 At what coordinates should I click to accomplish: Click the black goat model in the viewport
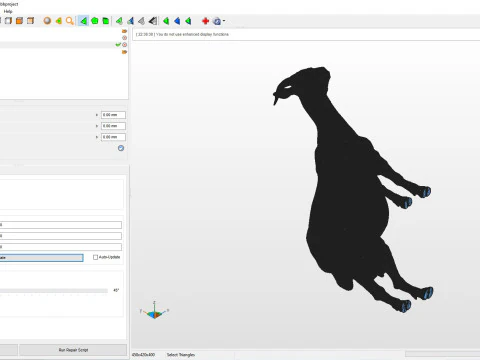tap(347, 187)
